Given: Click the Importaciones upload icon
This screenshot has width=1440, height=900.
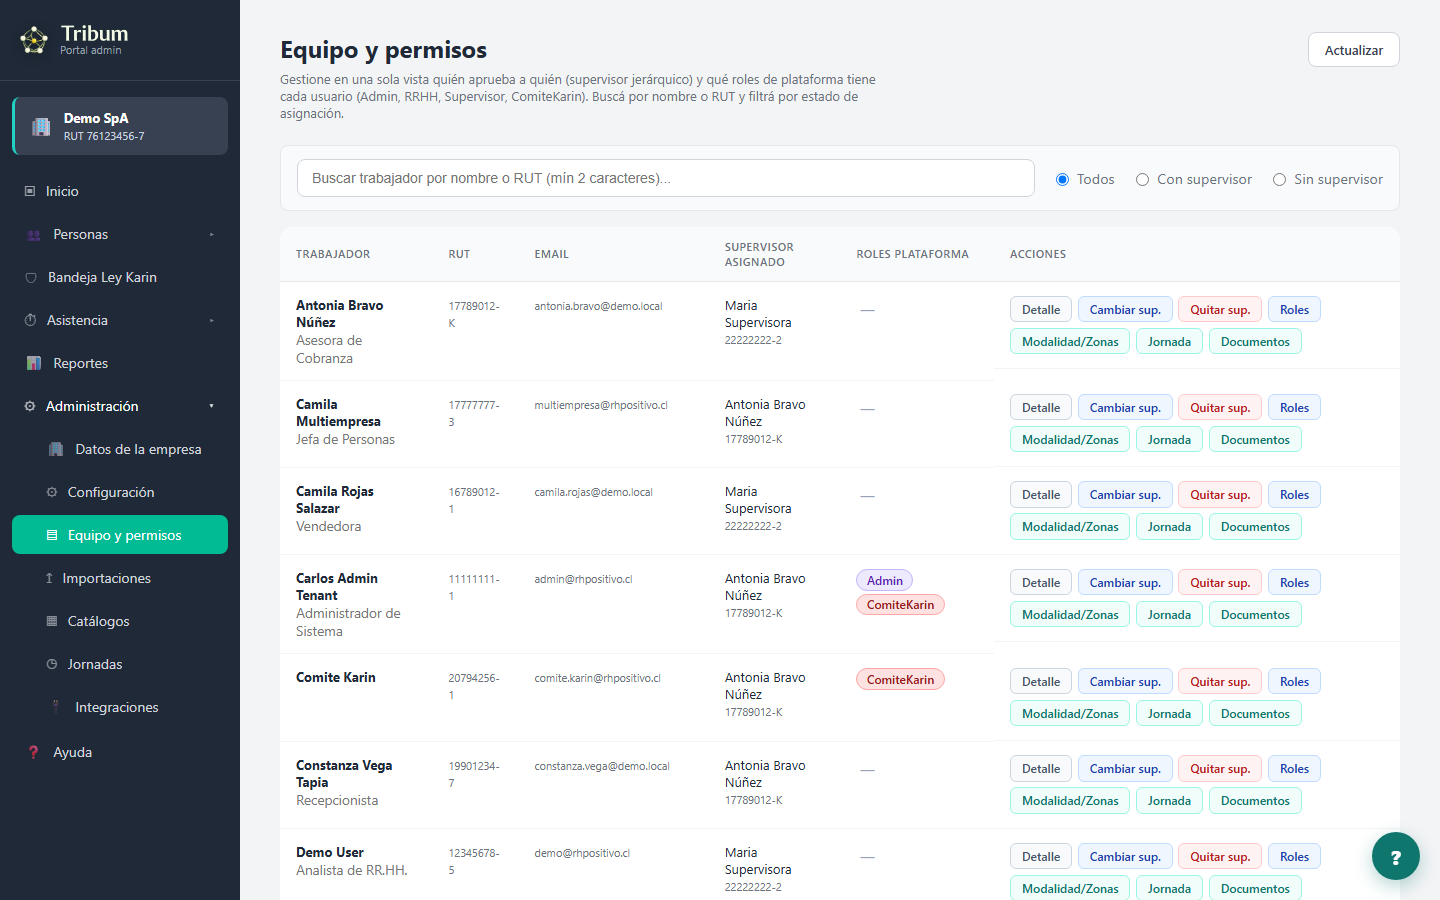Looking at the screenshot, I should [49, 579].
